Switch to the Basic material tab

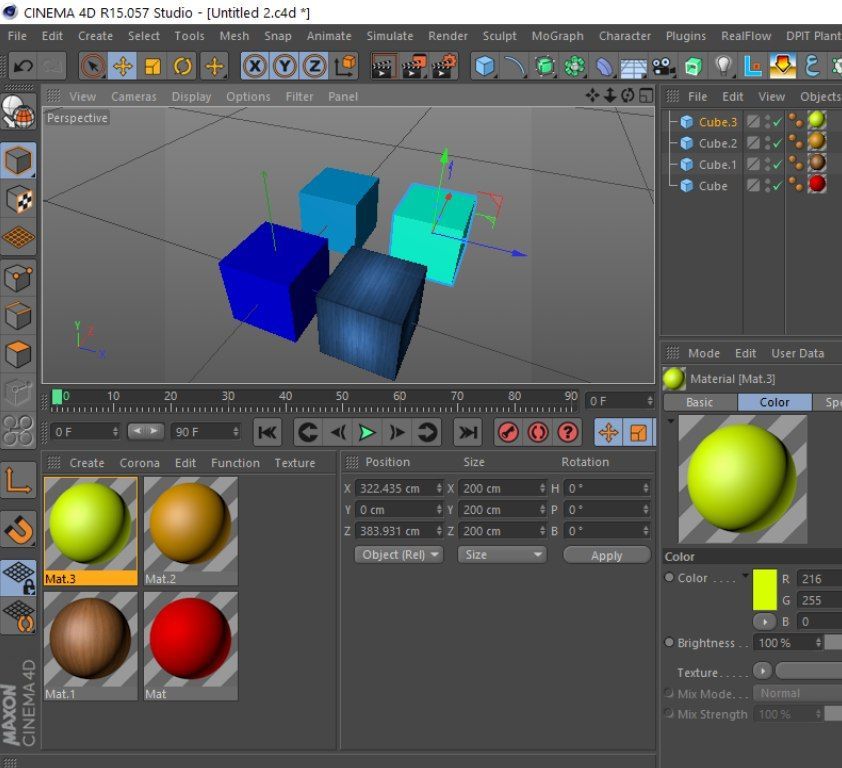point(700,402)
